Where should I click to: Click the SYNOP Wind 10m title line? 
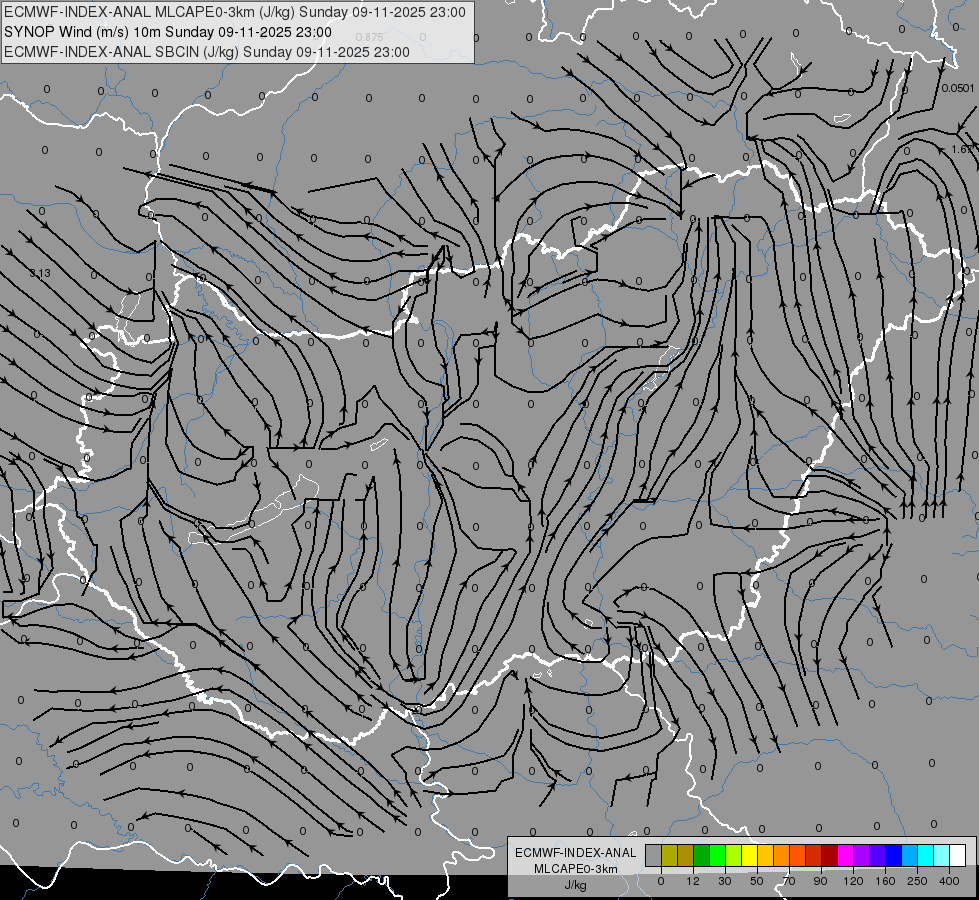(x=167, y=32)
